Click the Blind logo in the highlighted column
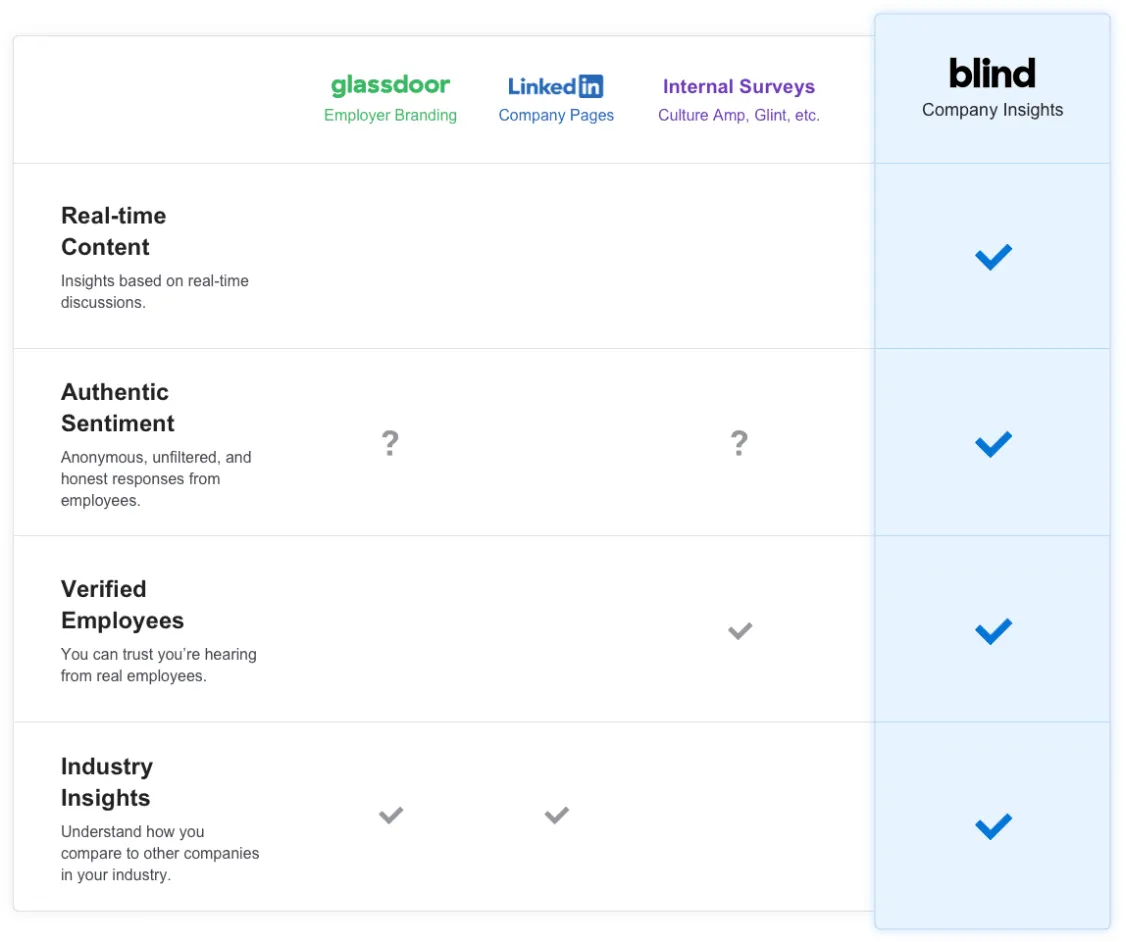The image size is (1126, 942). (992, 73)
